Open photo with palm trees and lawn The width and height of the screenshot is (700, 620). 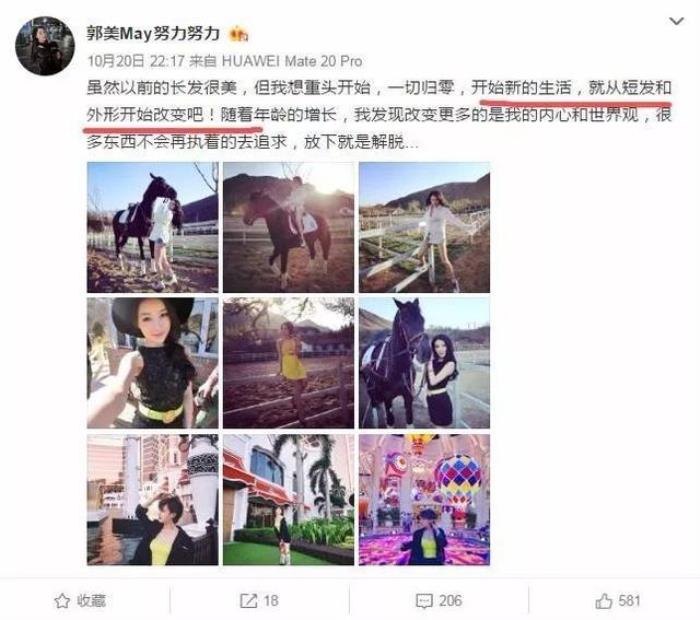click(288, 499)
